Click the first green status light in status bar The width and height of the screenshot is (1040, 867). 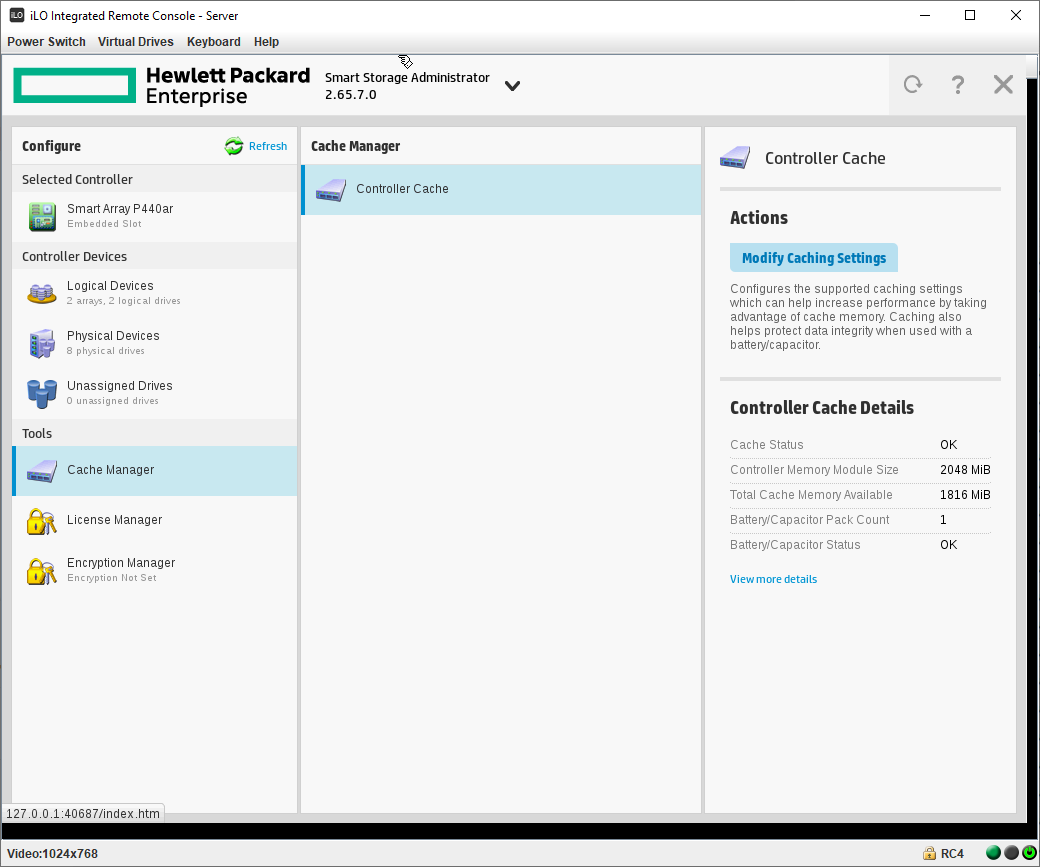pos(993,853)
